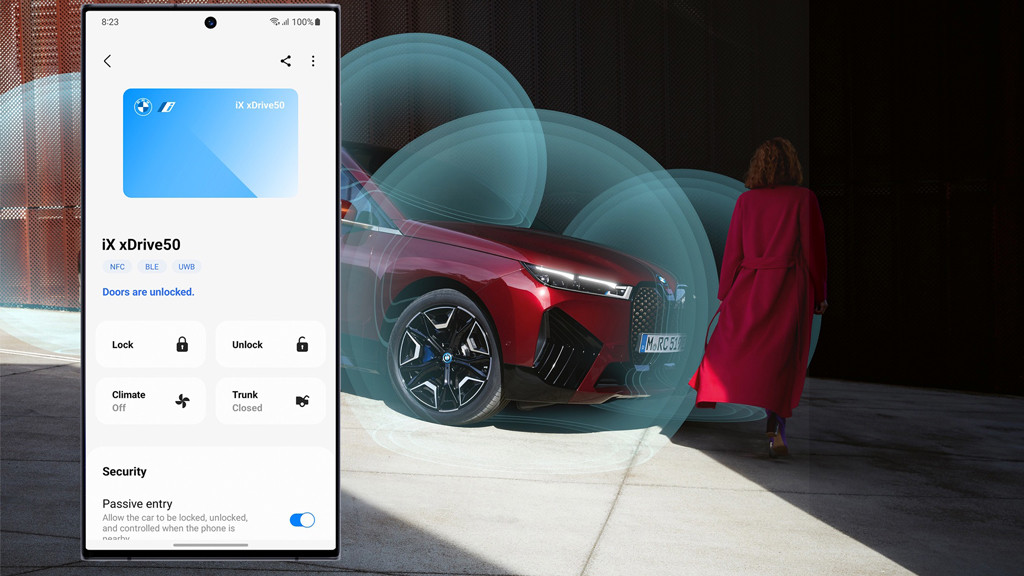Tap the Trunk car icon

coord(302,401)
